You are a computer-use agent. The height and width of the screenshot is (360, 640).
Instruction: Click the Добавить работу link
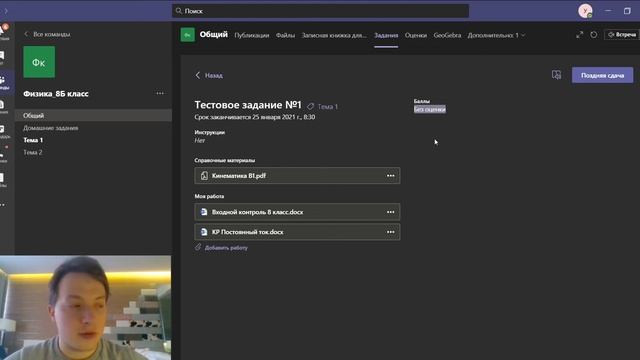226,248
